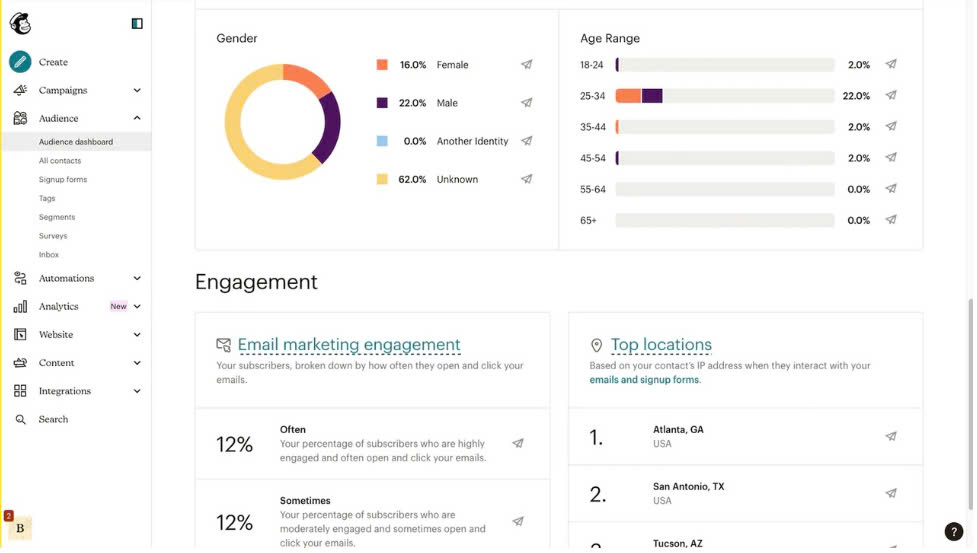Open All contacts in sidebar

click(x=60, y=161)
